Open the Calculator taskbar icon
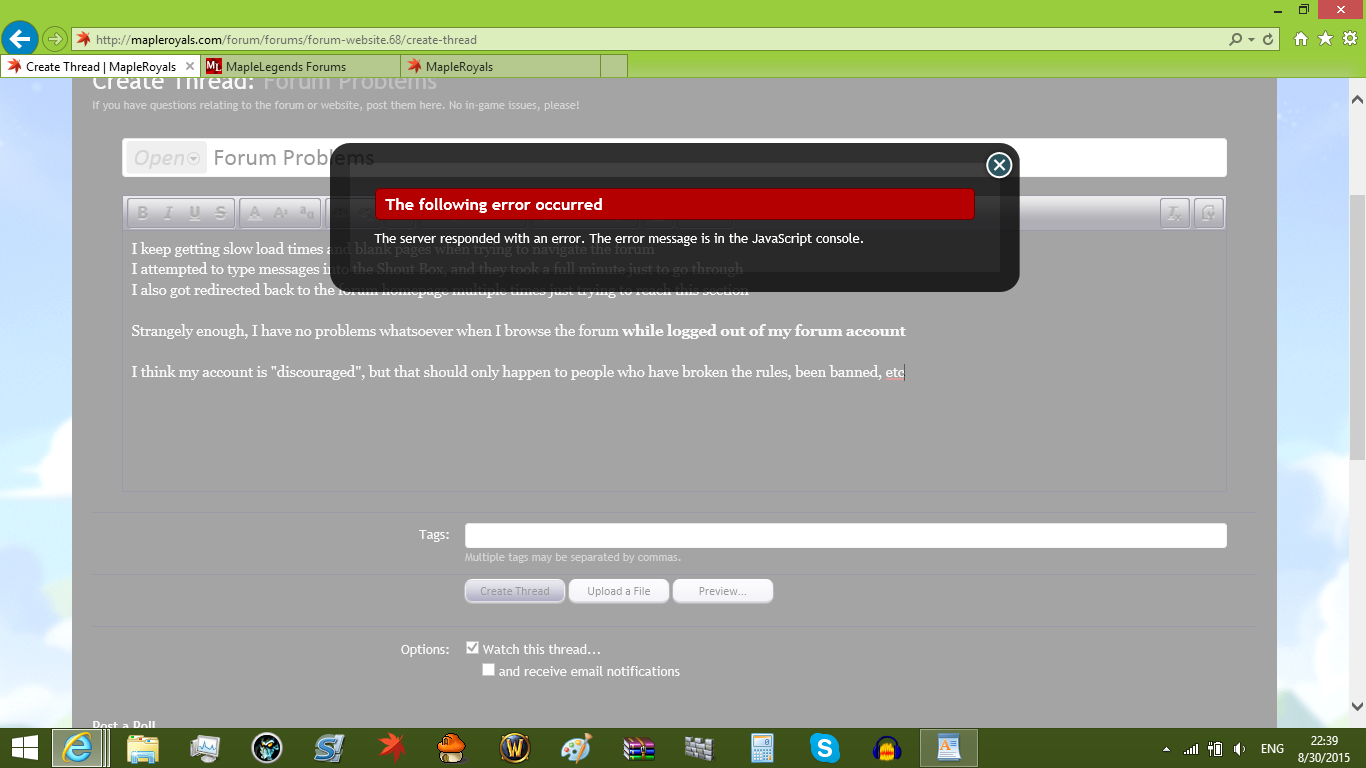Viewport: 1366px width, 768px height. (x=763, y=748)
